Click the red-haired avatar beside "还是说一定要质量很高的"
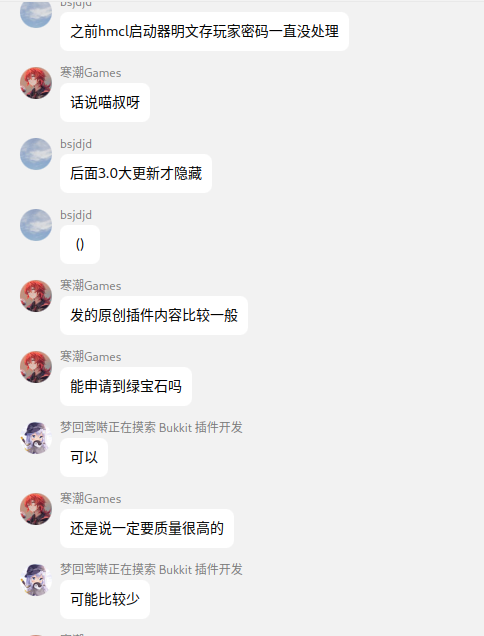 click(36, 509)
